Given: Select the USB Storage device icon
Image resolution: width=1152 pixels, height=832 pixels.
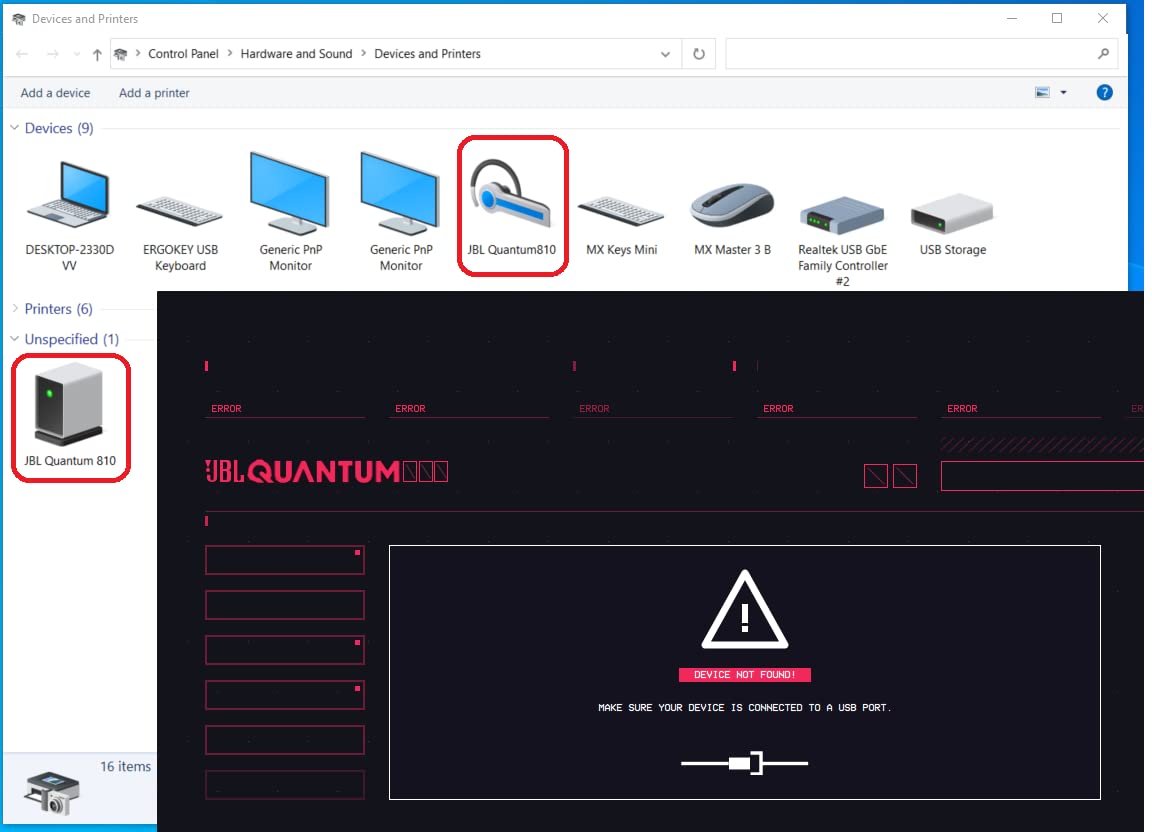Looking at the screenshot, I should (x=952, y=212).
